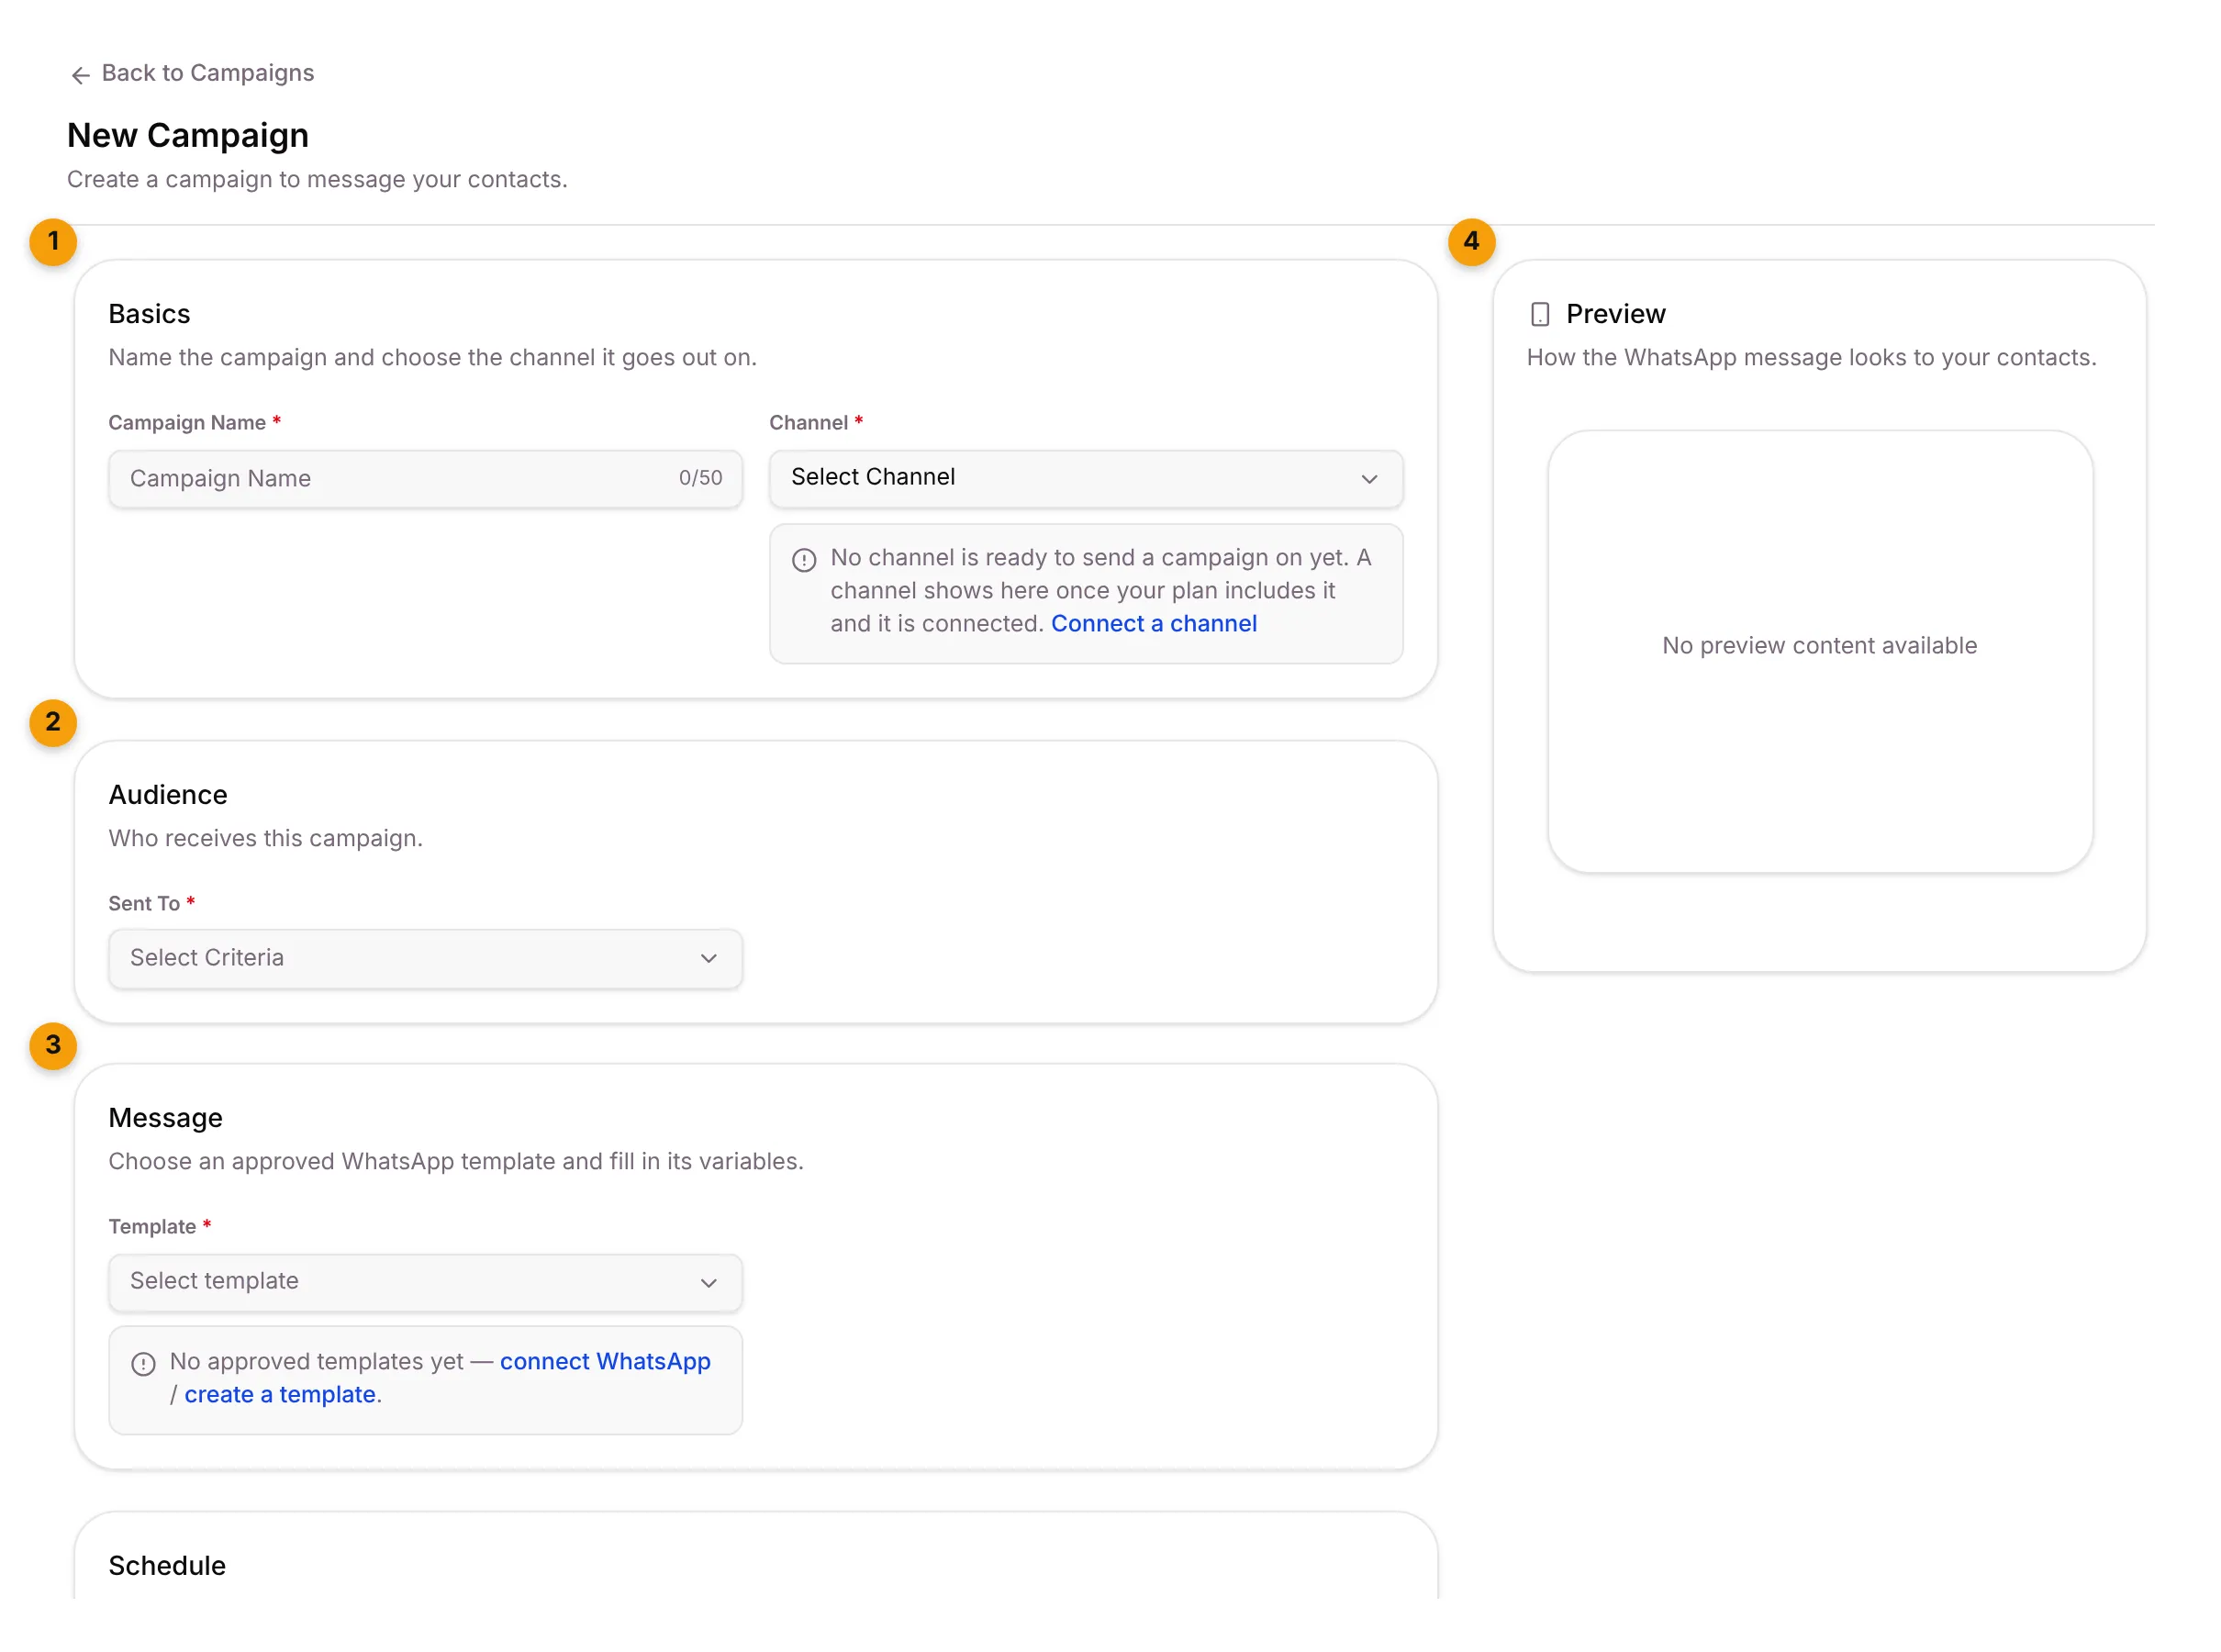Image resolution: width=2221 pixels, height=1652 pixels.
Task: Focus the Campaign Name input field
Action: coord(425,479)
